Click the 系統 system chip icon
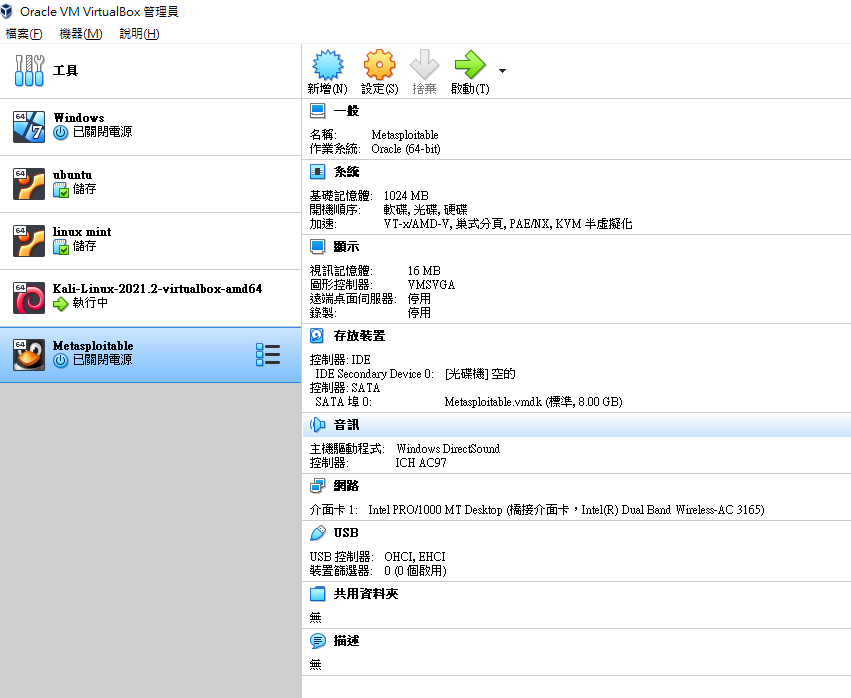The image size is (851, 698). tap(317, 172)
